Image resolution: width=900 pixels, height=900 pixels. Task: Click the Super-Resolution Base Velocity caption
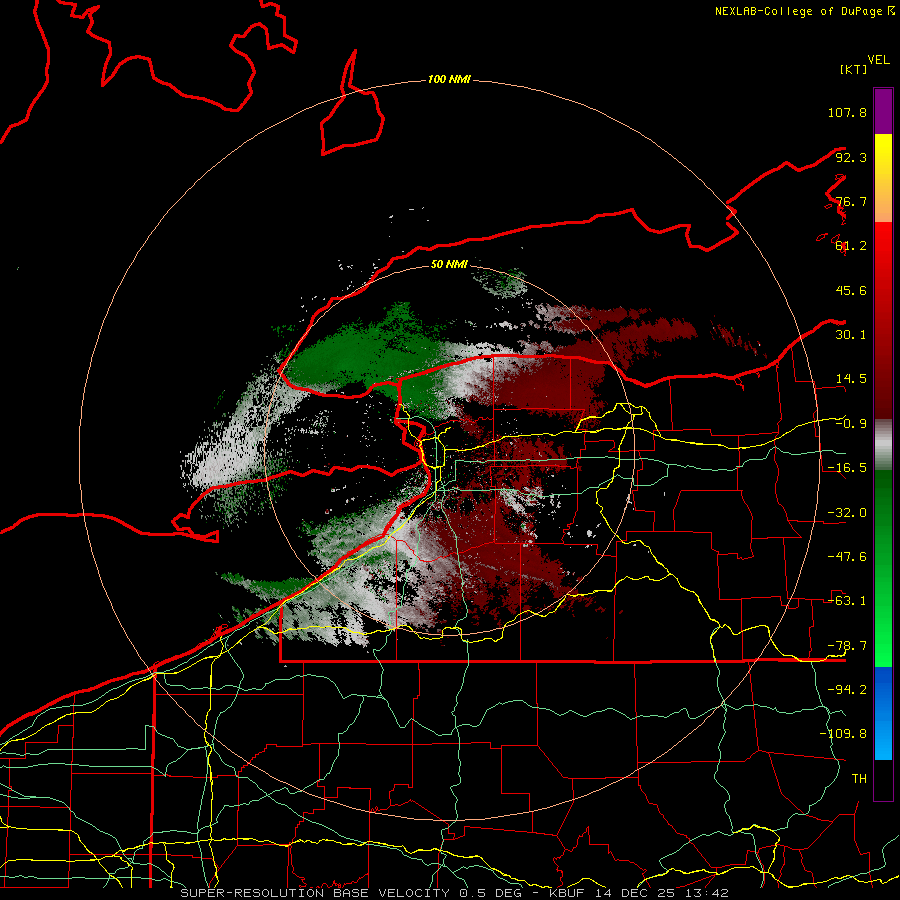pyautogui.click(x=454, y=893)
